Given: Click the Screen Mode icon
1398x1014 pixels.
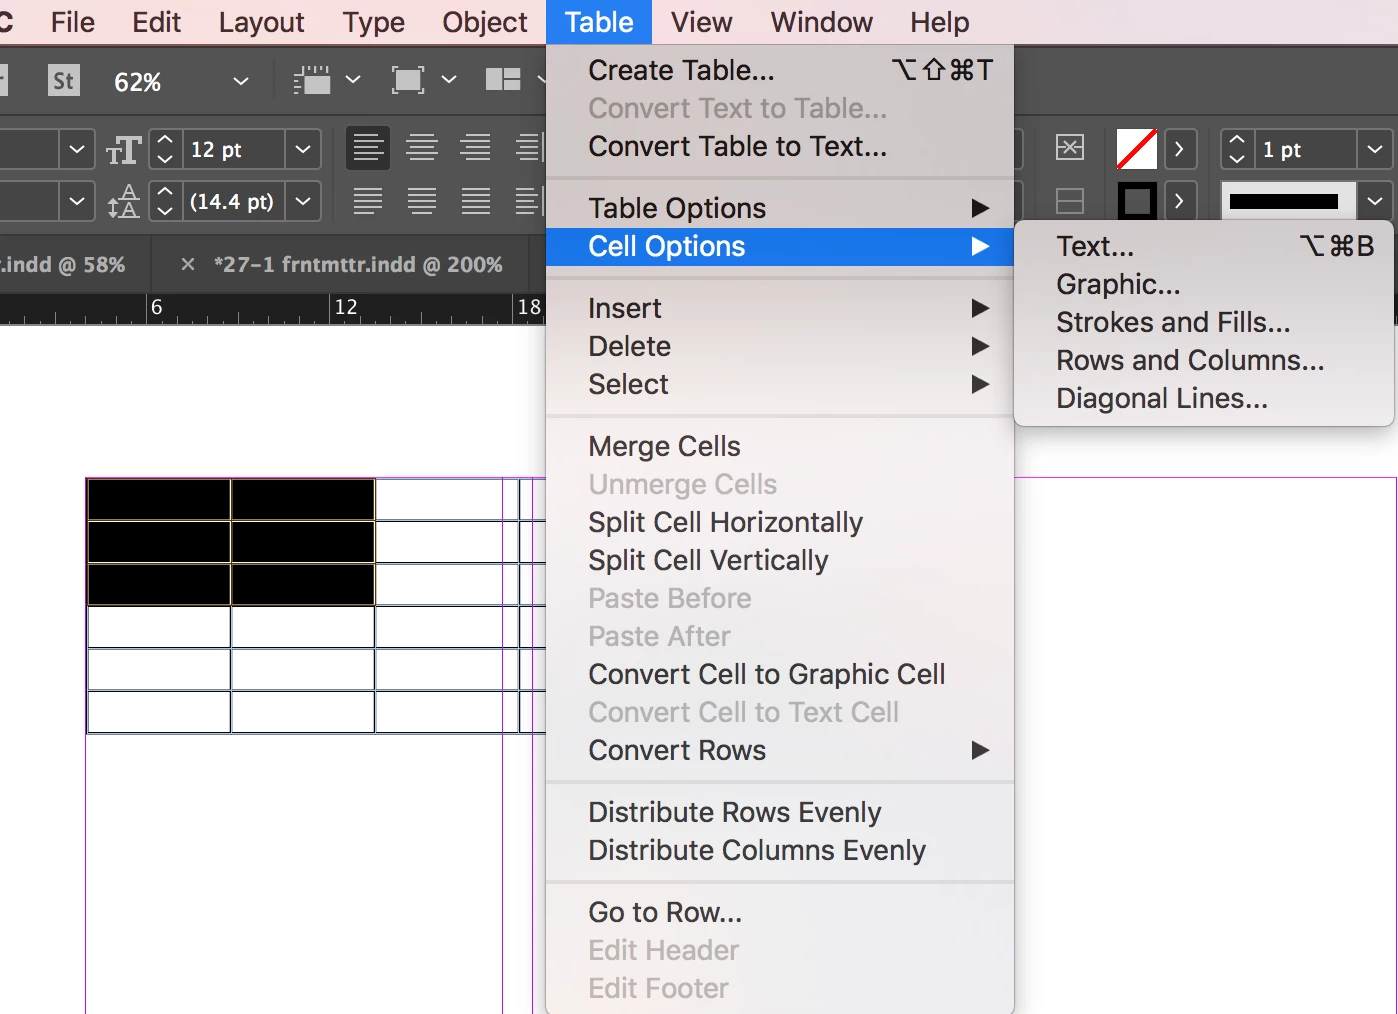Looking at the screenshot, I should (x=408, y=80).
